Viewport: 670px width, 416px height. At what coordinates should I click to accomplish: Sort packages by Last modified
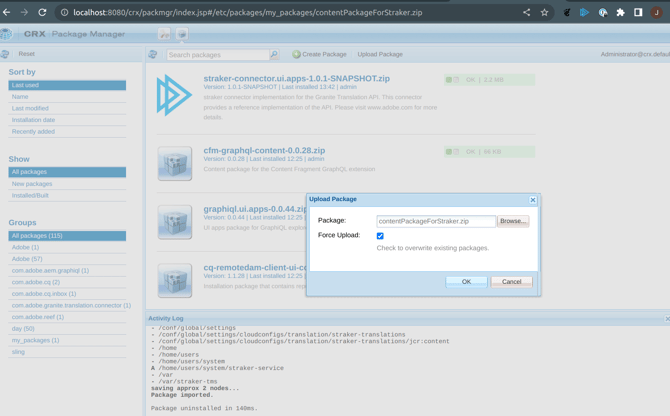click(30, 108)
